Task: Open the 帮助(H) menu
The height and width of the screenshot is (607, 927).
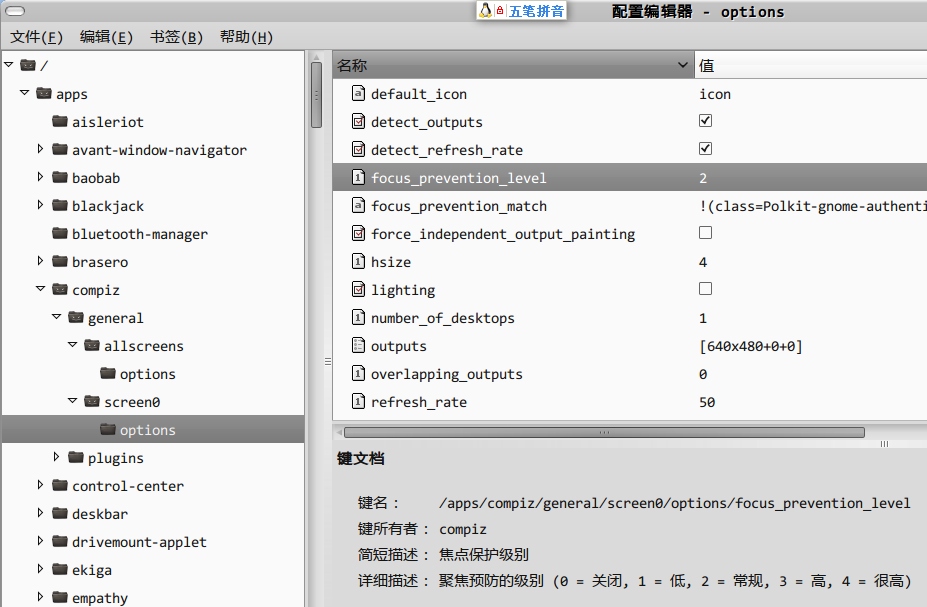Action: click(246, 37)
